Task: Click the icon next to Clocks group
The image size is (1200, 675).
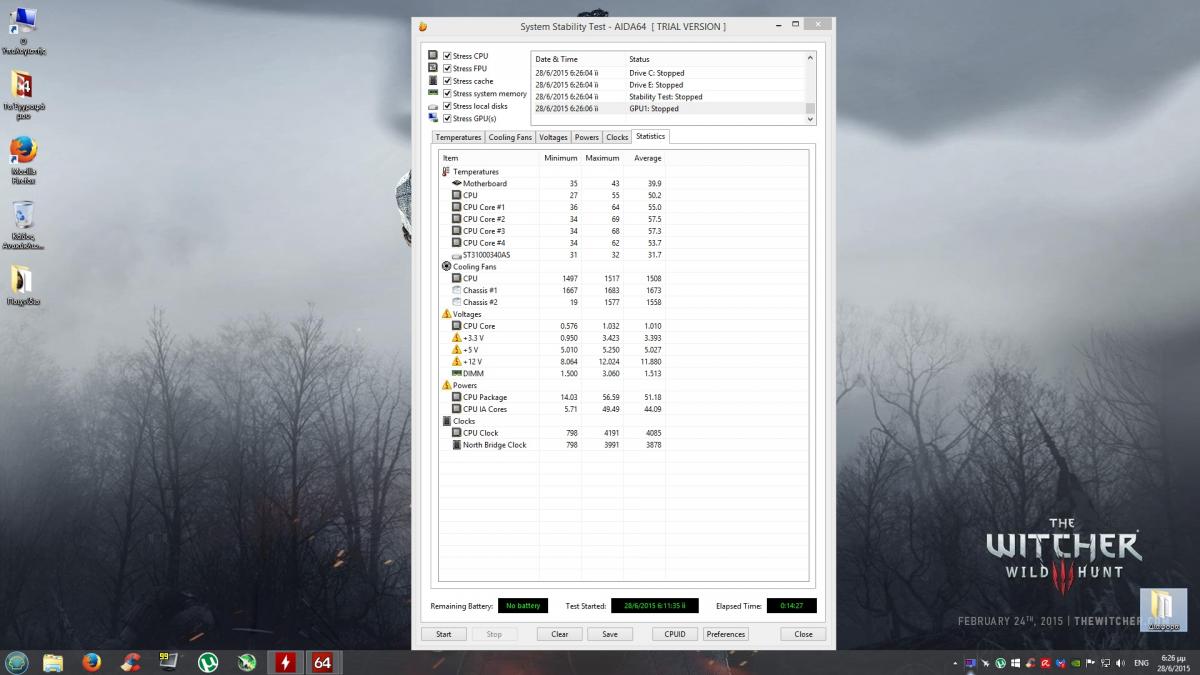Action: [x=446, y=421]
